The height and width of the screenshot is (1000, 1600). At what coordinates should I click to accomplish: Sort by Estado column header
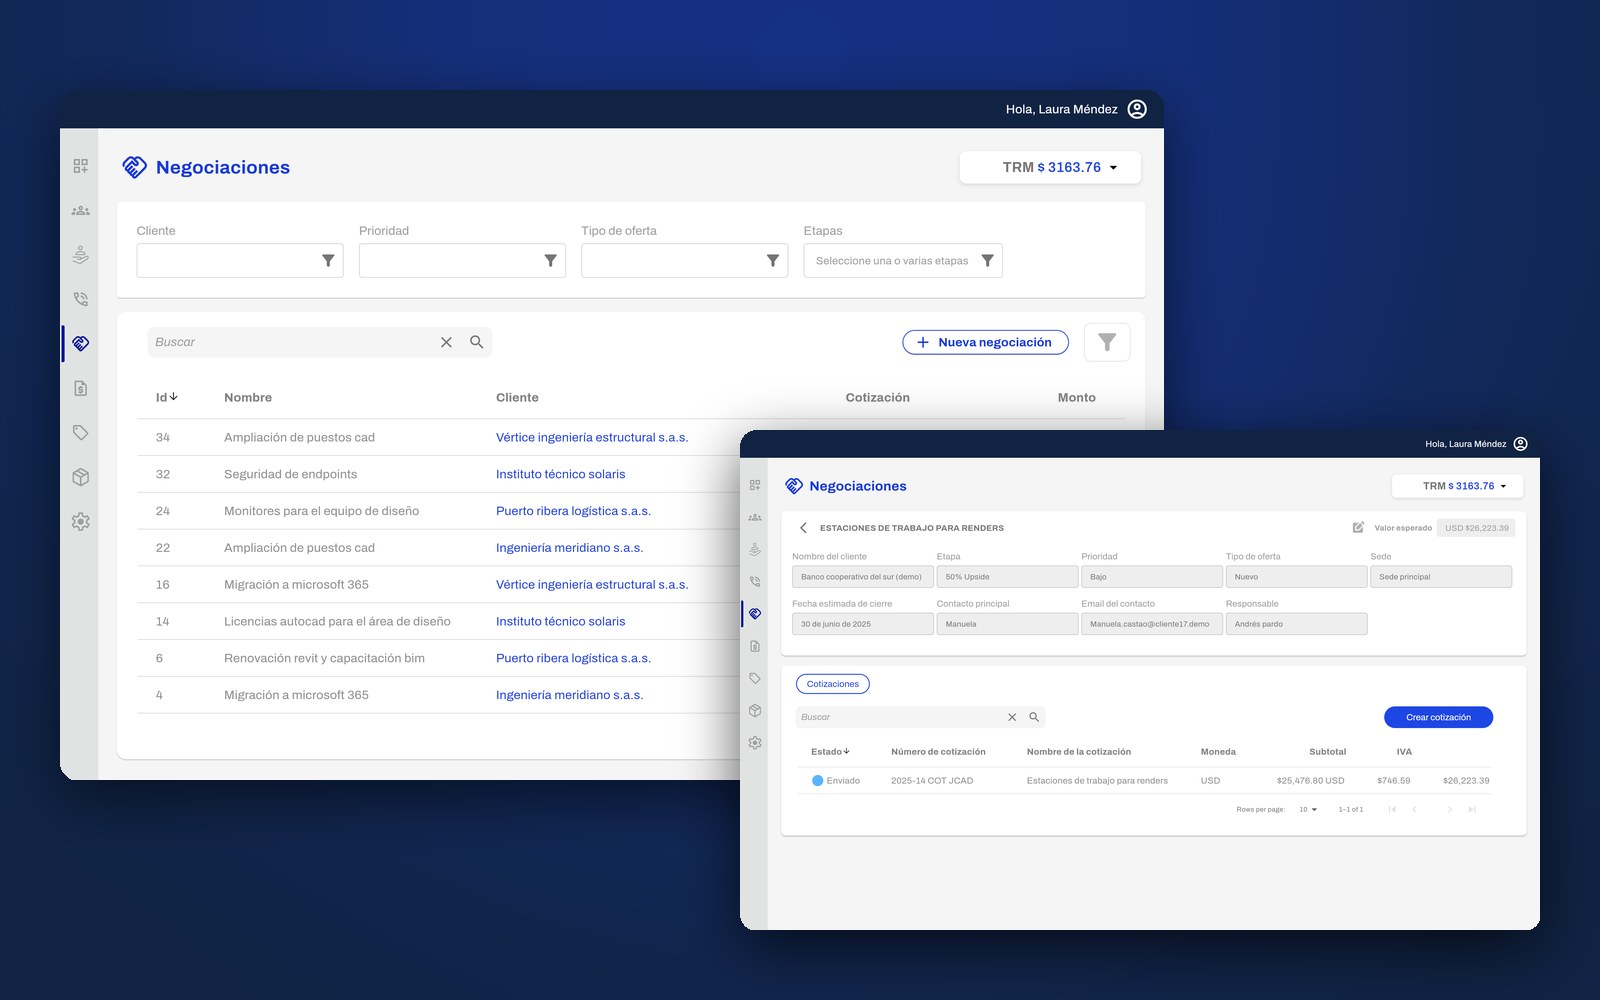click(x=830, y=751)
